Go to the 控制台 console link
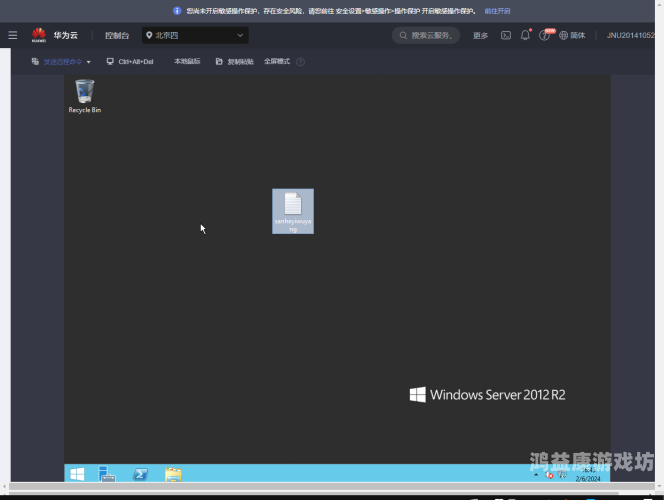 coord(117,36)
